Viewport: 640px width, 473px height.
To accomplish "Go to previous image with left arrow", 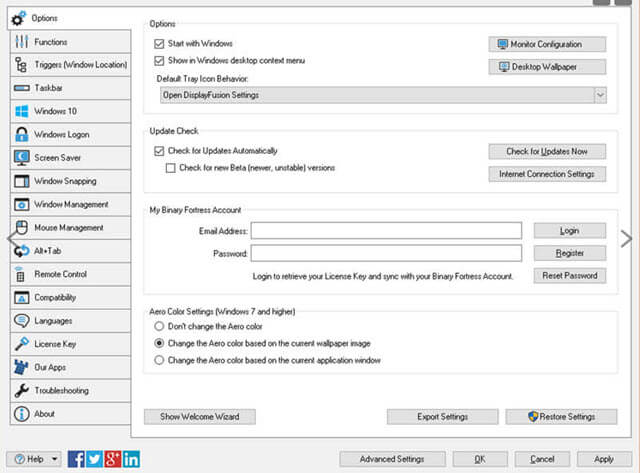I will coord(11,239).
